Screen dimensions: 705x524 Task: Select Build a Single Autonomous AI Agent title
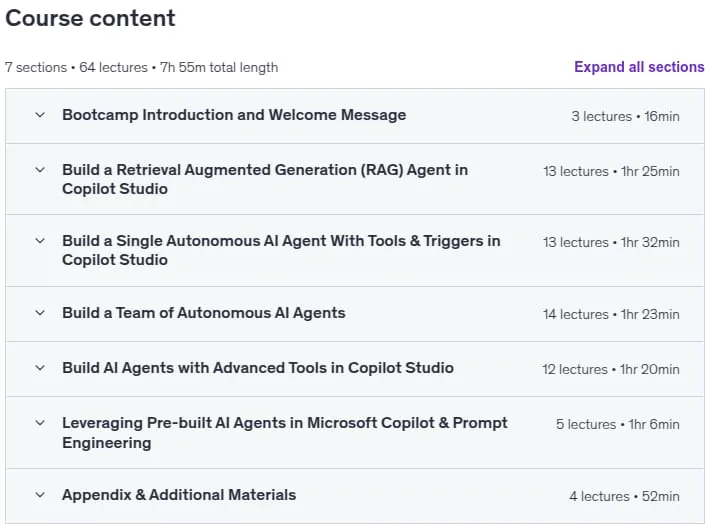pyautogui.click(x=281, y=251)
